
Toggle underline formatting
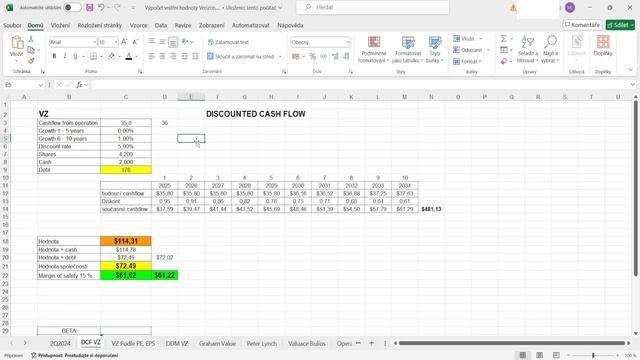[x=75, y=56]
